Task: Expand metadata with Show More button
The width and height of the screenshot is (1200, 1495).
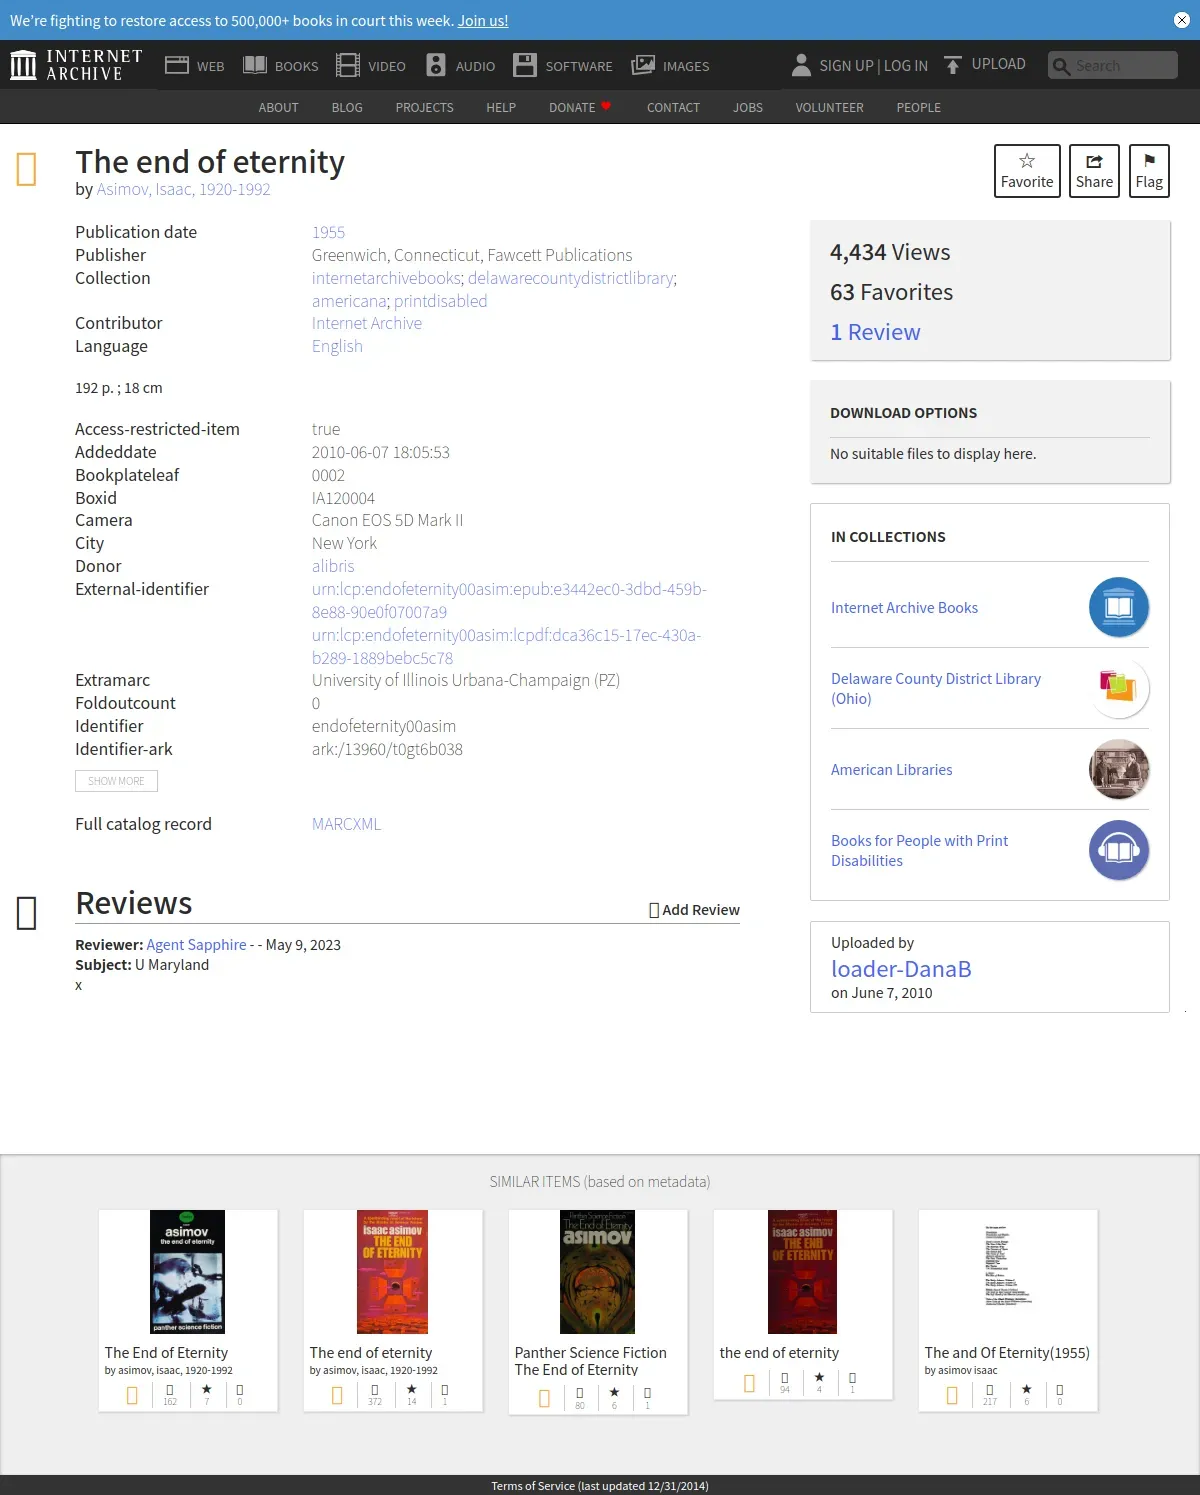Action: coord(116,781)
